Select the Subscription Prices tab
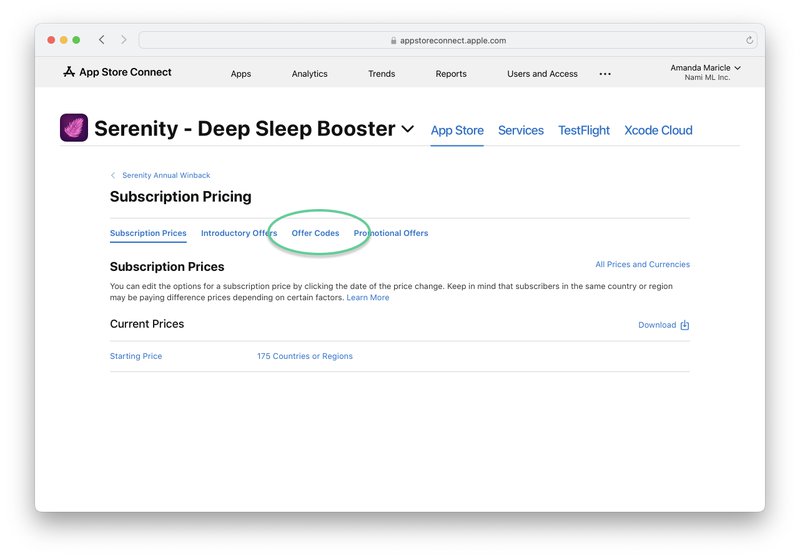This screenshot has width=800, height=558. 148,233
